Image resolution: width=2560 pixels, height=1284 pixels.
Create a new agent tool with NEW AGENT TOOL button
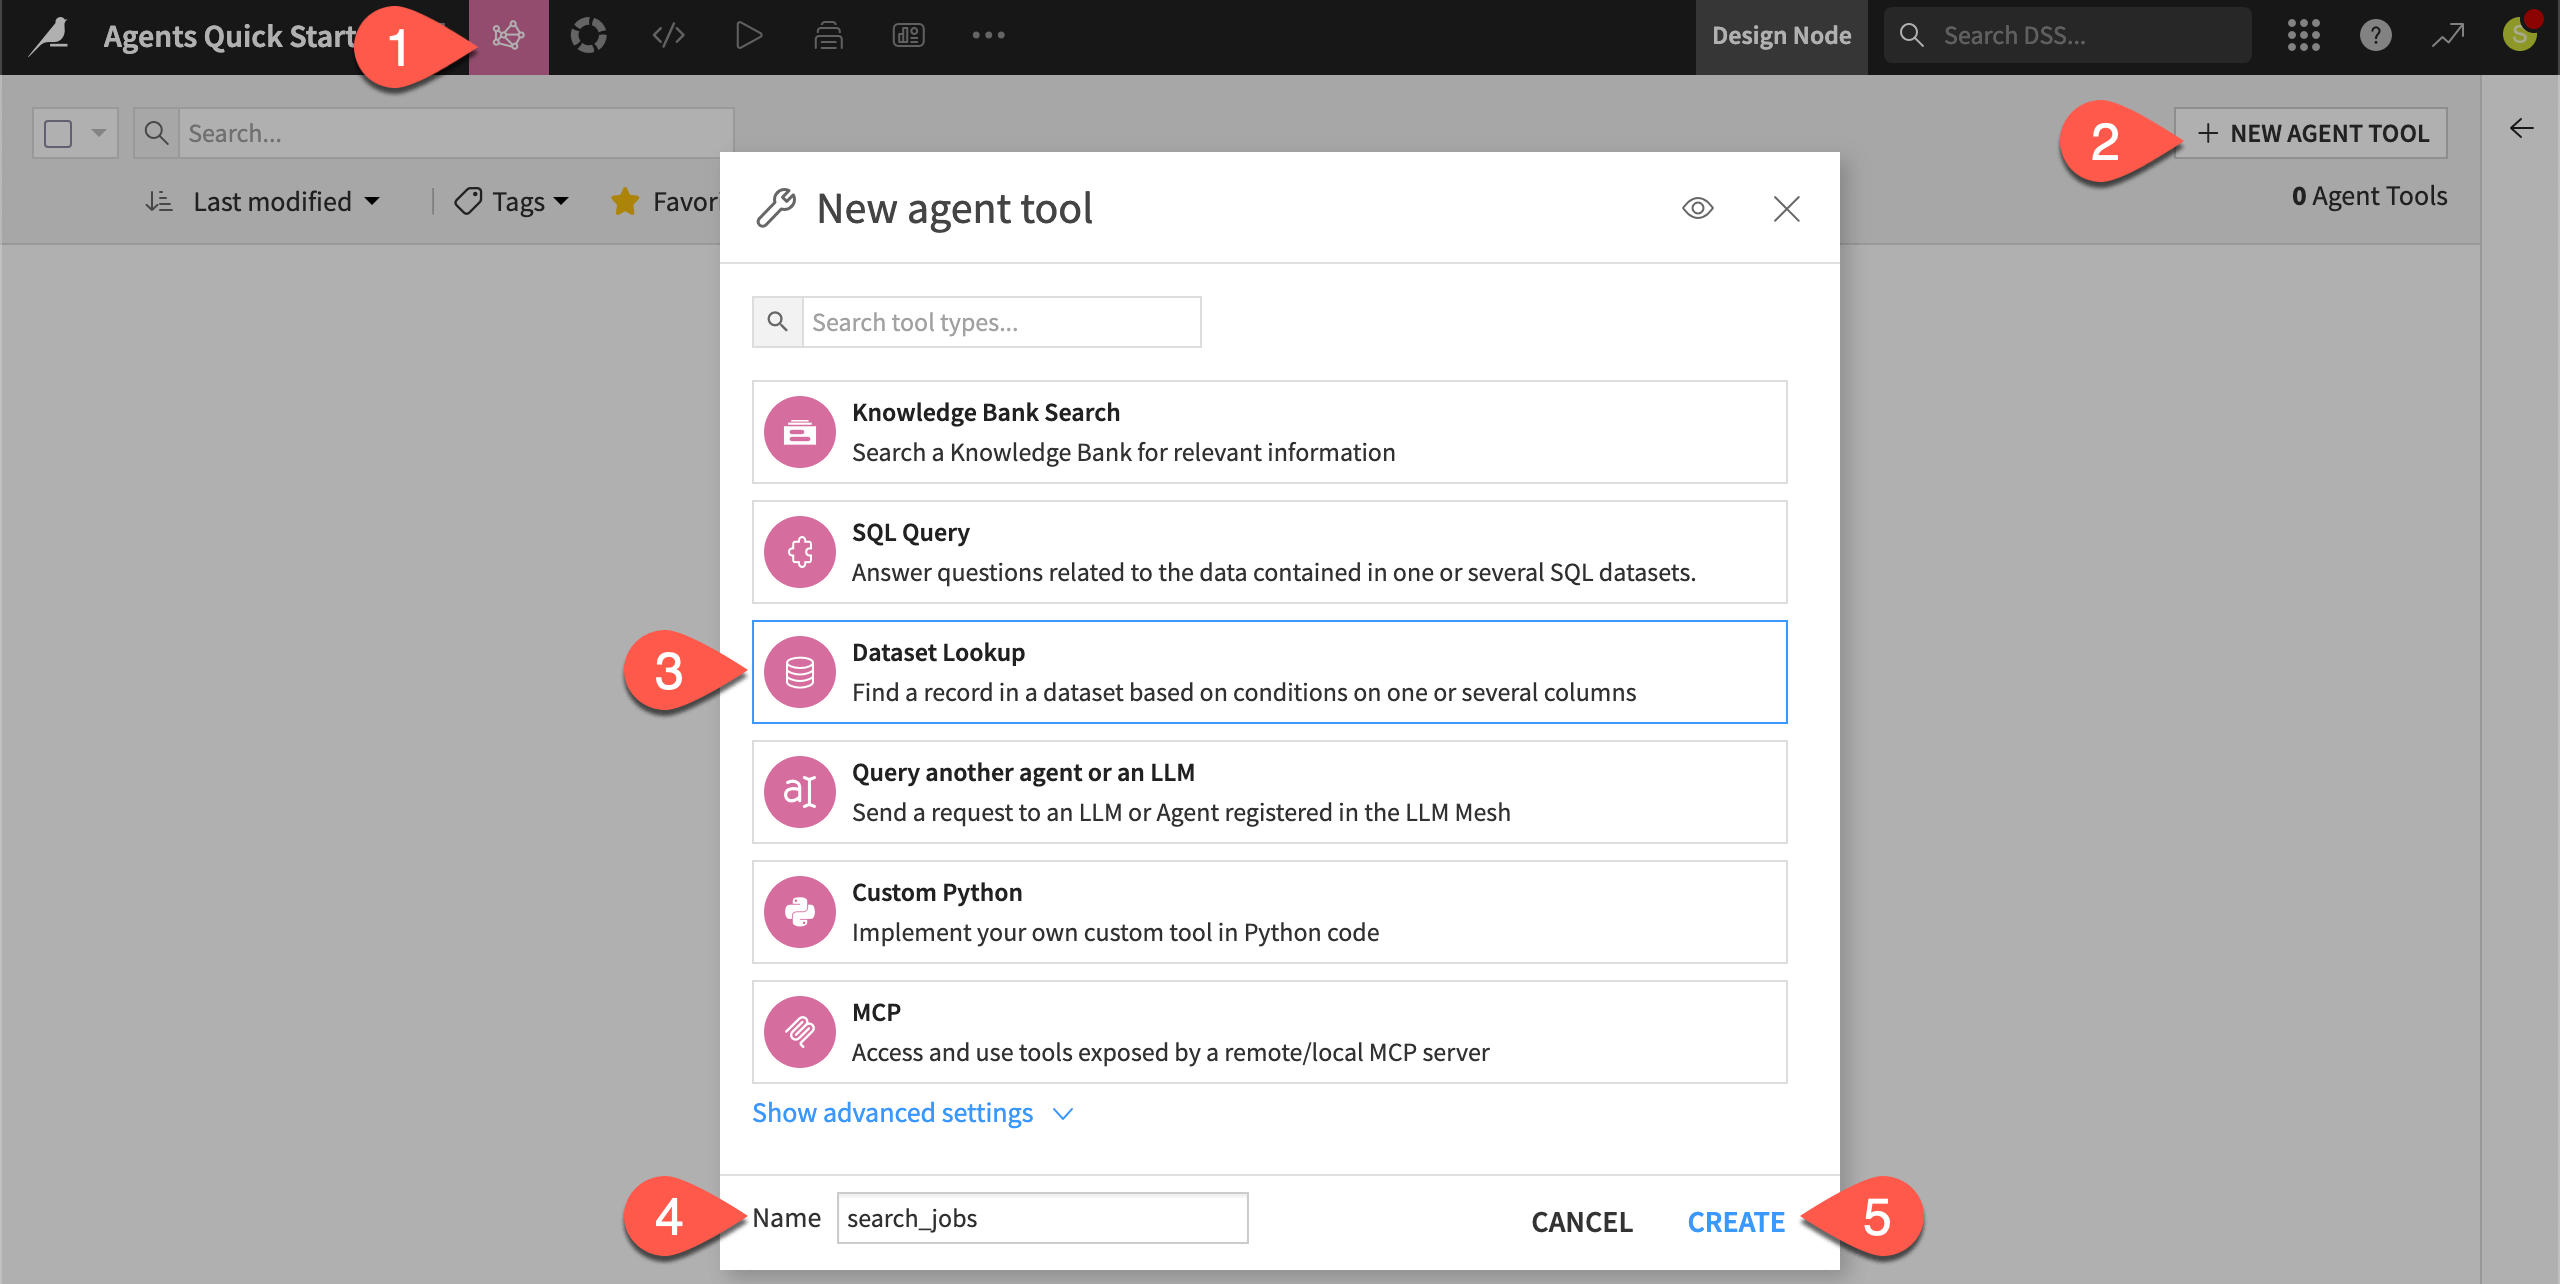pyautogui.click(x=2310, y=132)
